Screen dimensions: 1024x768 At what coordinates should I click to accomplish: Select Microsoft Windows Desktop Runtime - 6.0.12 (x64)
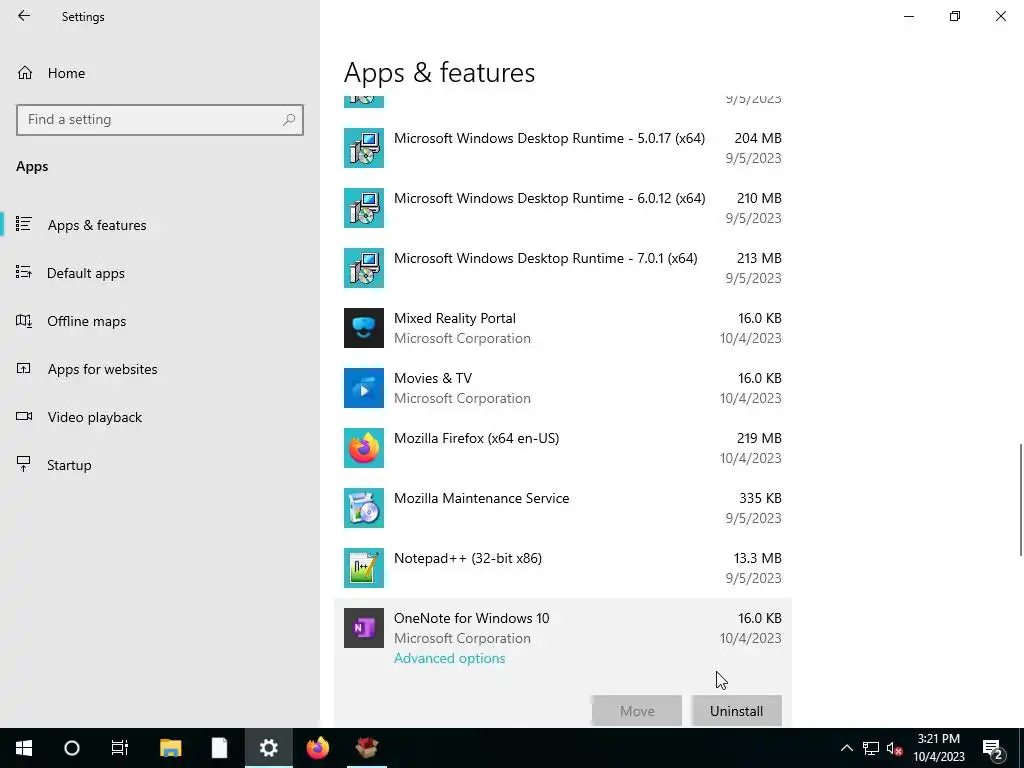(x=562, y=208)
